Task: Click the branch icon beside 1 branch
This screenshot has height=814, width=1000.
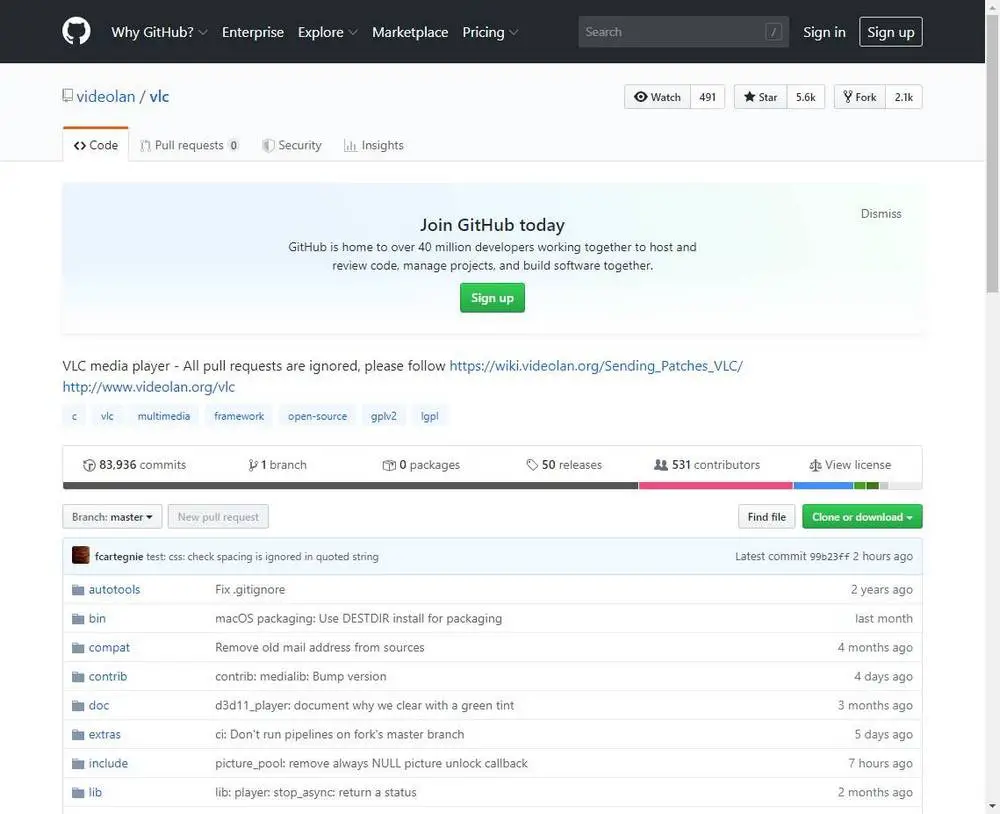Action: [x=253, y=465]
